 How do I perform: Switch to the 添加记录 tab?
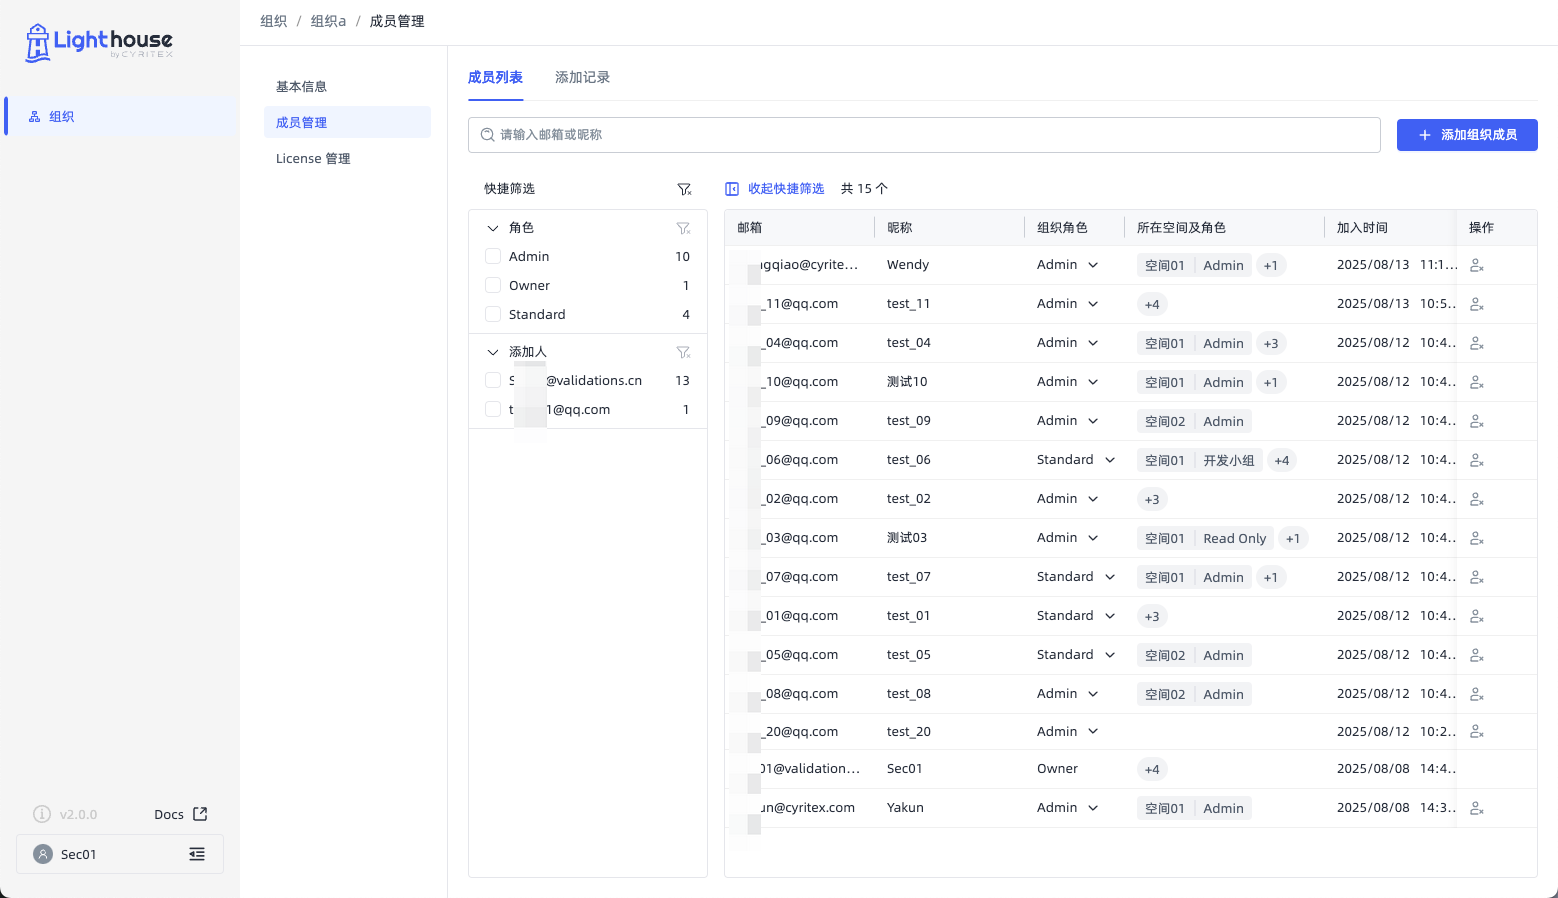[582, 77]
